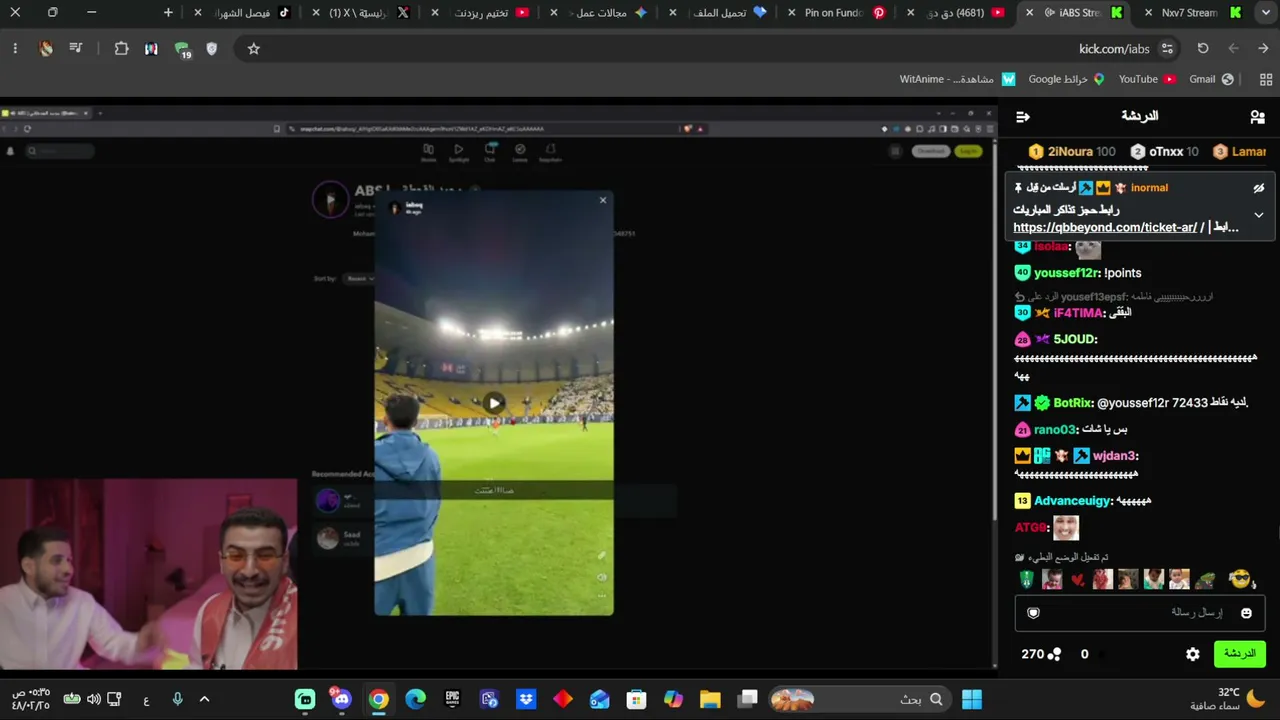Image resolution: width=1280 pixels, height=720 pixels.
Task: Open the apps grid icon in bookmarks bar
Action: [1266, 79]
